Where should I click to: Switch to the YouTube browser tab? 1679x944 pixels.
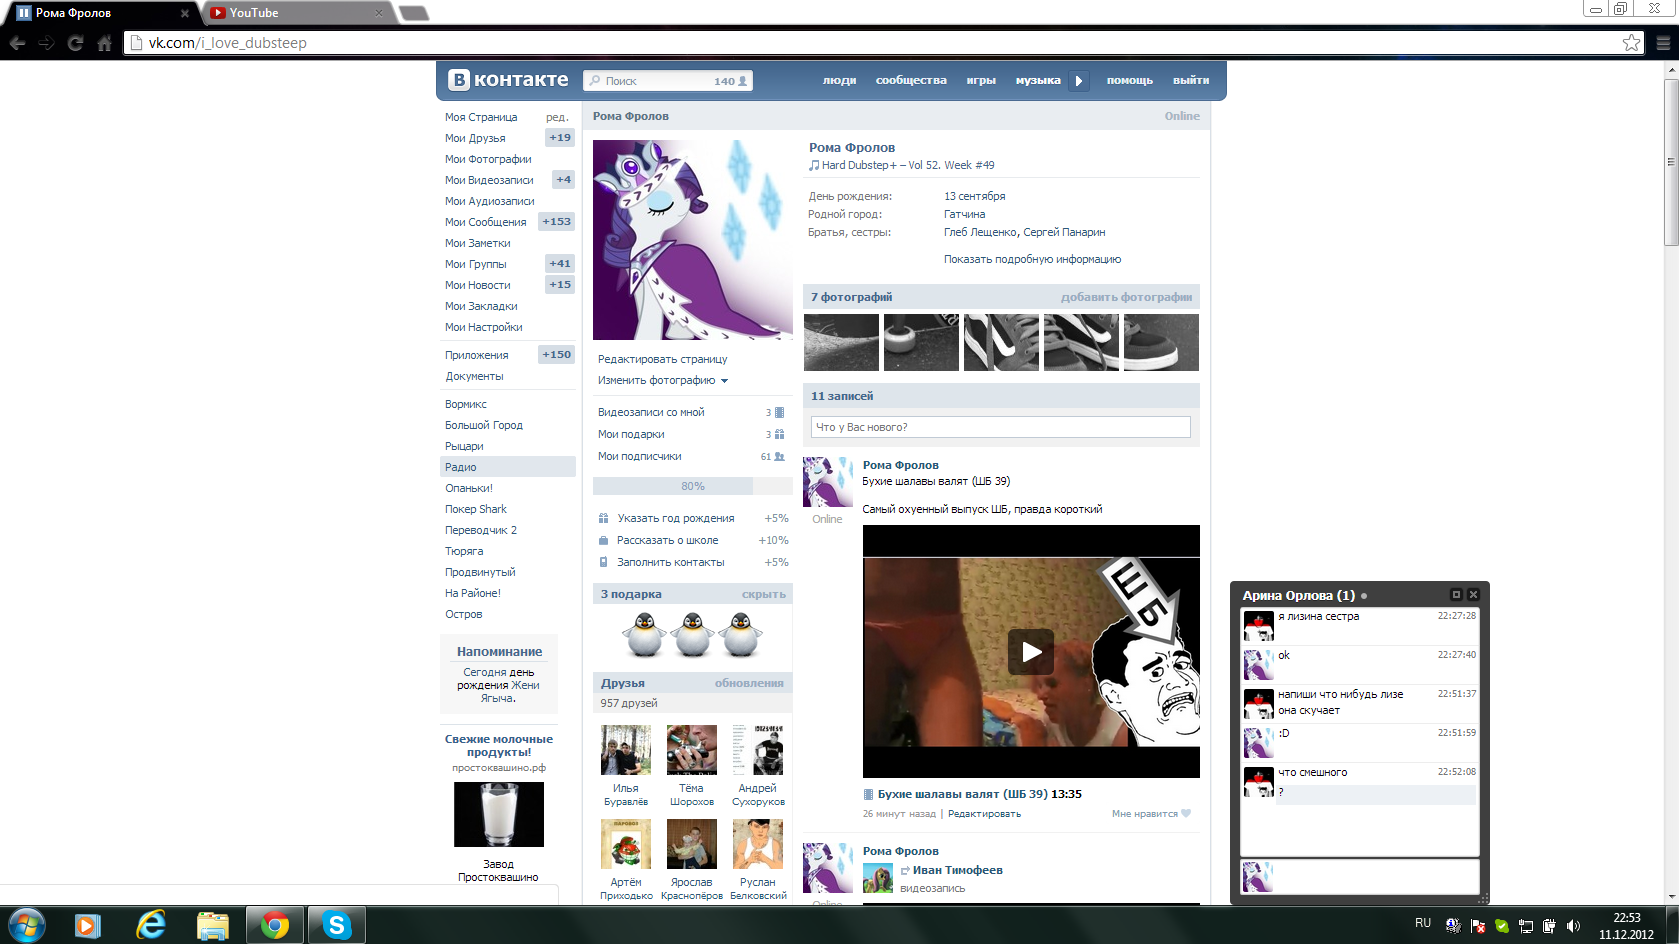(296, 13)
